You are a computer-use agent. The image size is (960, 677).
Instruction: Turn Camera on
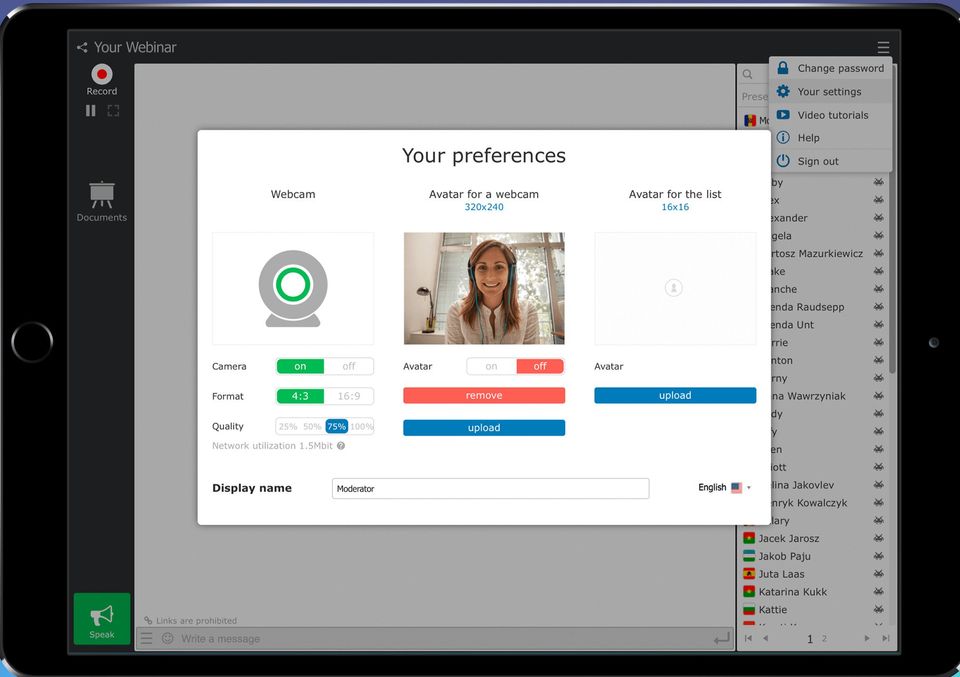[300, 366]
